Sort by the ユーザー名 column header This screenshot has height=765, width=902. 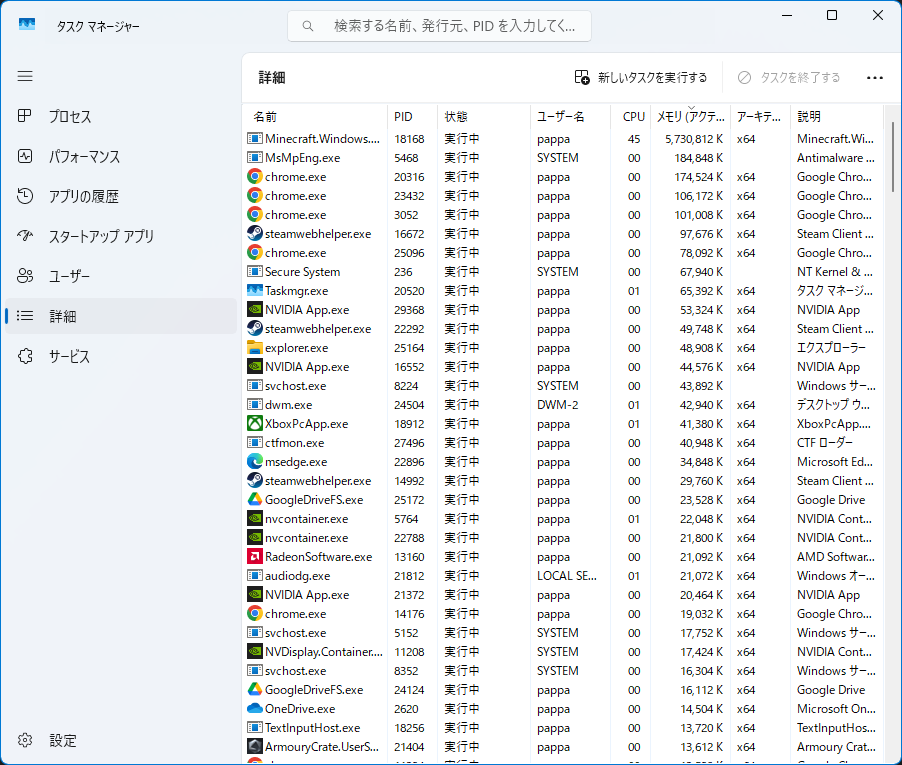point(570,117)
